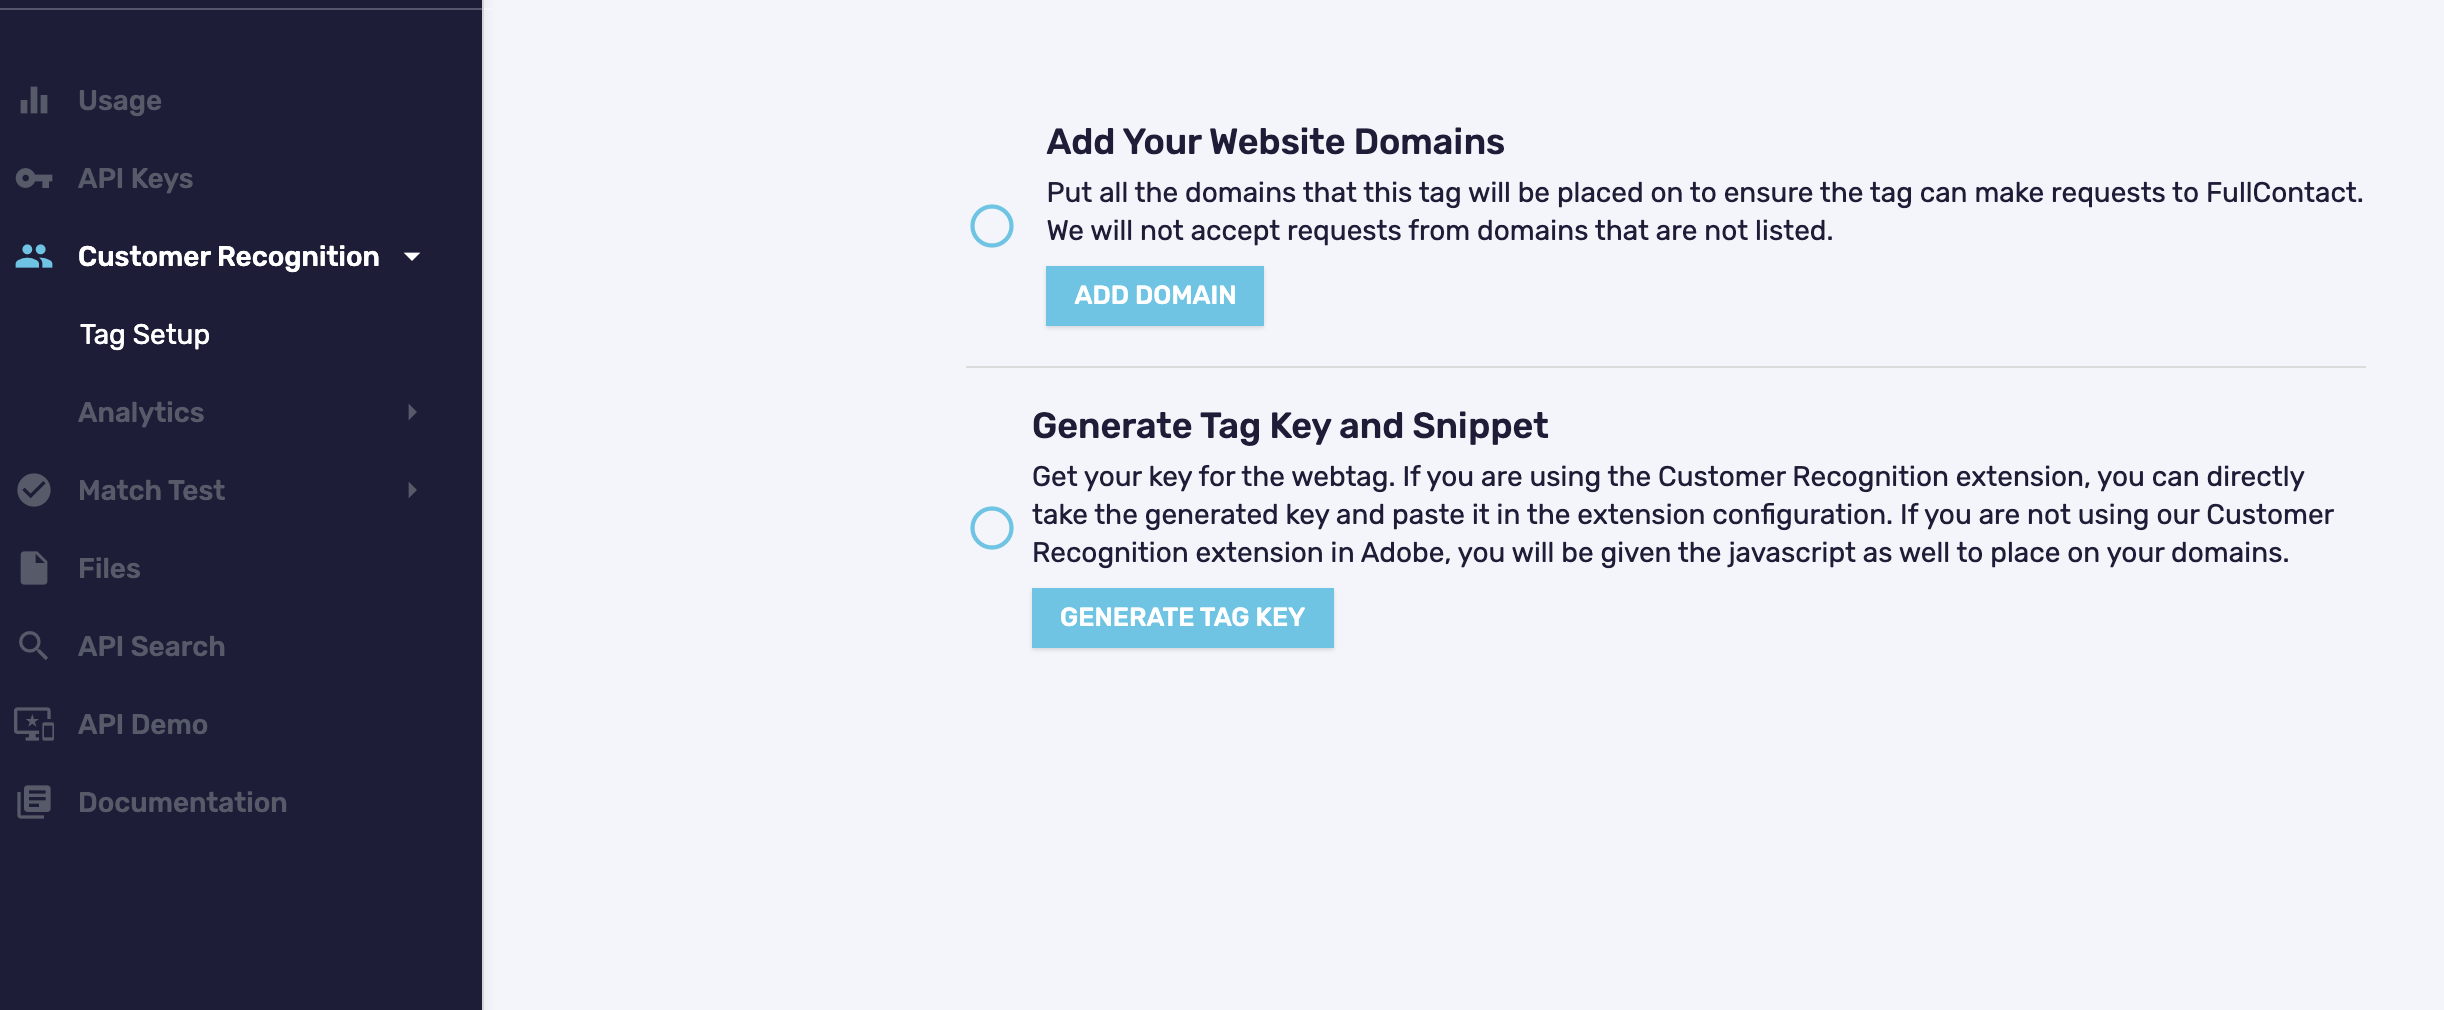Image resolution: width=2444 pixels, height=1010 pixels.
Task: Click the ADD DOMAIN button
Action: 1155,296
